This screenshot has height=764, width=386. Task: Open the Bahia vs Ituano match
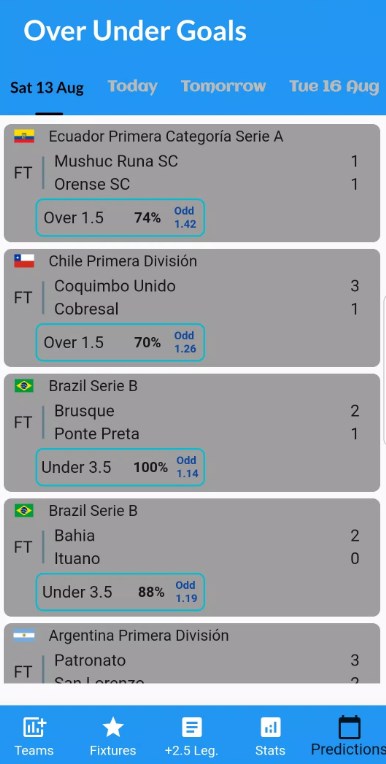coord(192,557)
